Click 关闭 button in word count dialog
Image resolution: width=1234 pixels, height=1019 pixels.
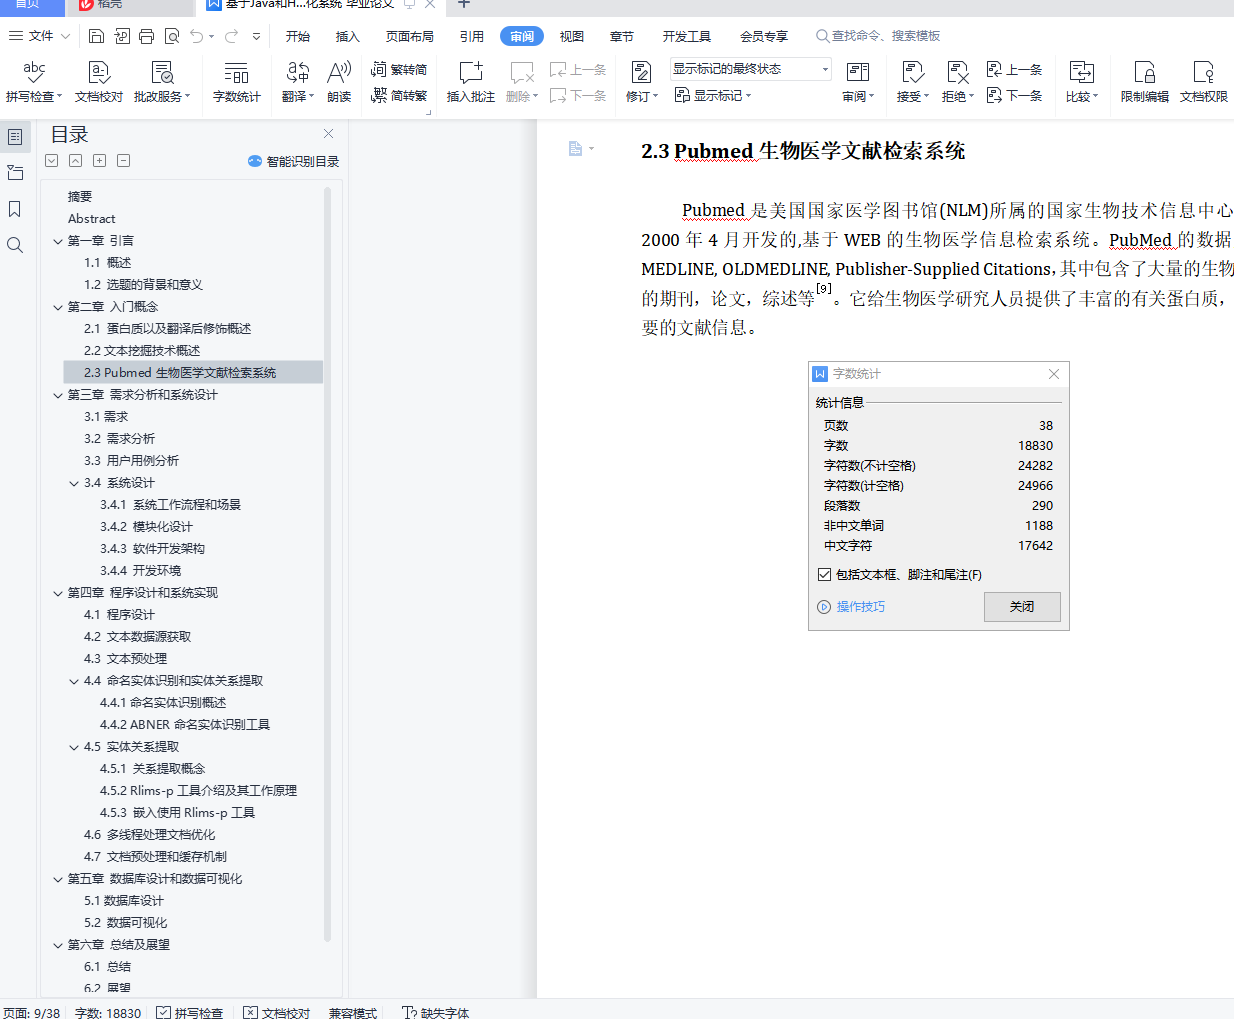pos(1022,607)
